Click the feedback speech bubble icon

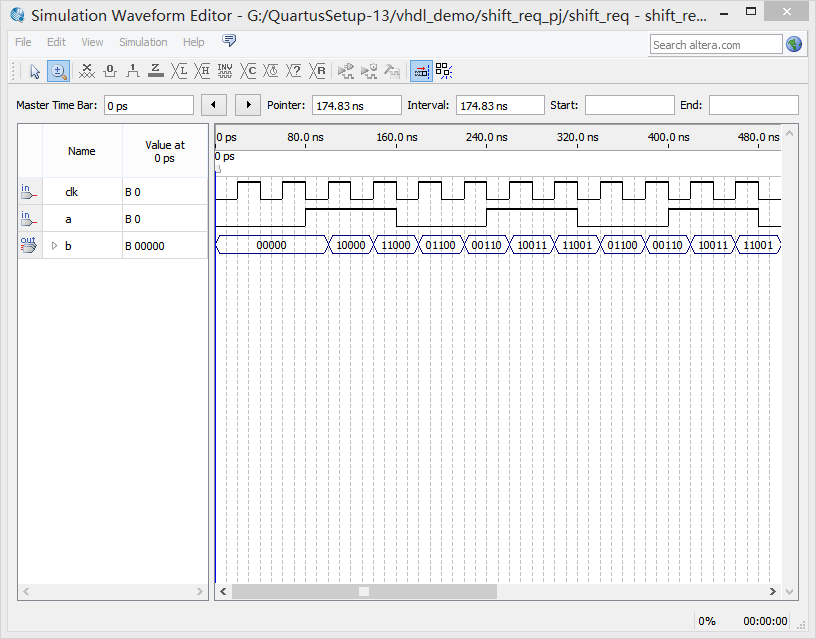pyautogui.click(x=229, y=41)
